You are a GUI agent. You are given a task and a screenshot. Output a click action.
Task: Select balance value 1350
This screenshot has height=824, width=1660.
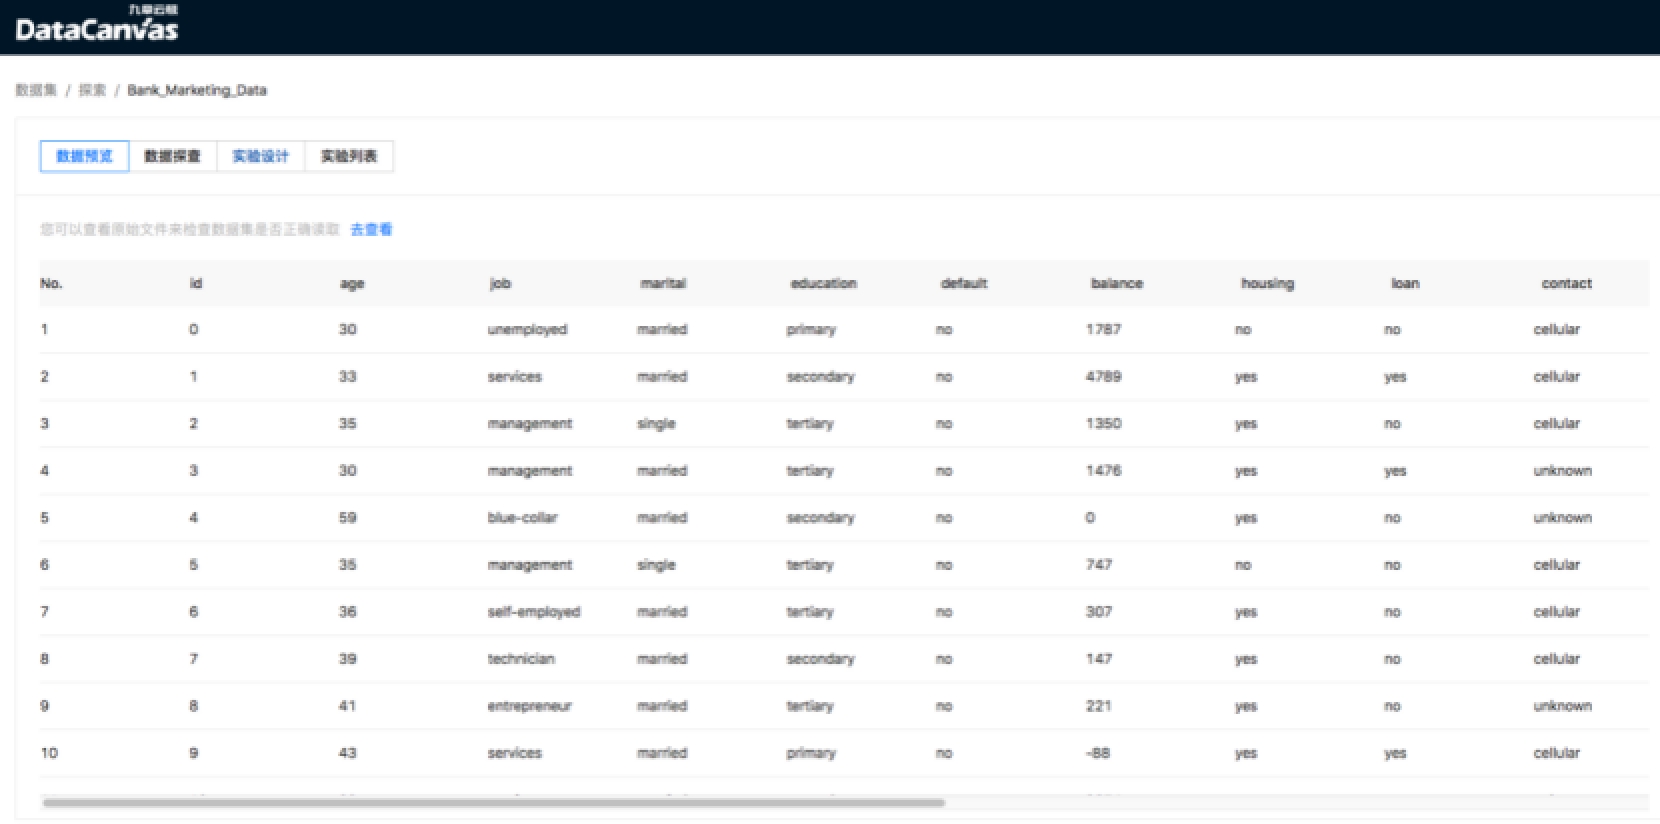click(1103, 424)
